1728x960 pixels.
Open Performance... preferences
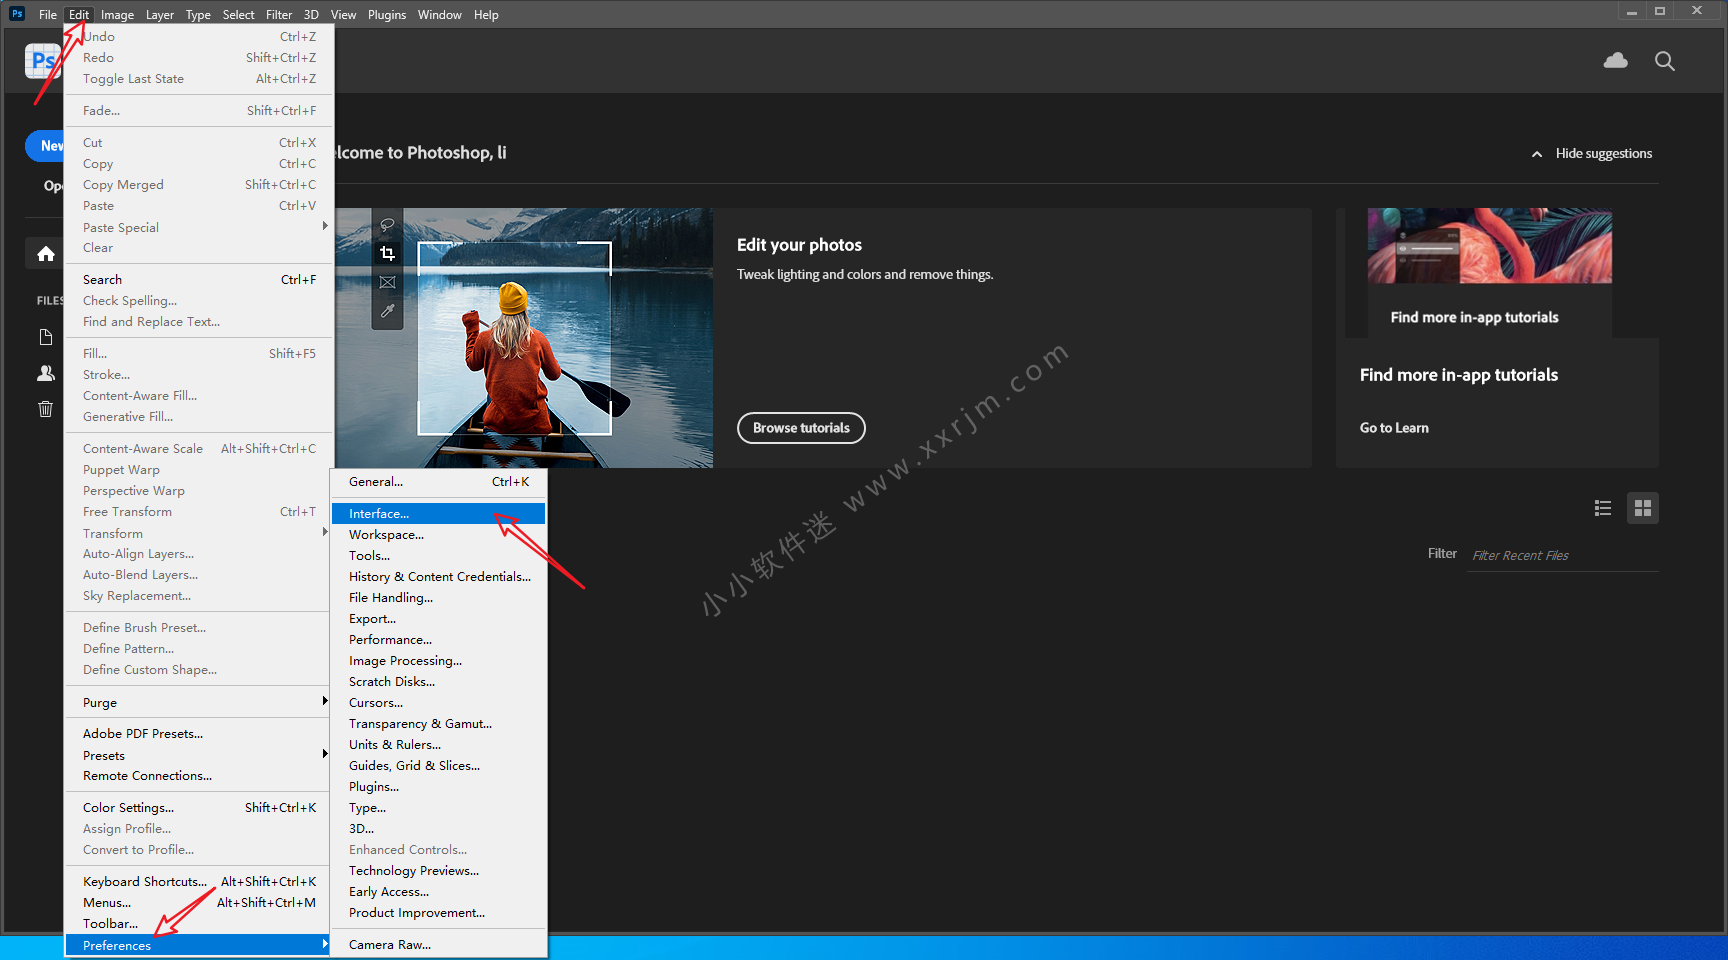(438, 639)
